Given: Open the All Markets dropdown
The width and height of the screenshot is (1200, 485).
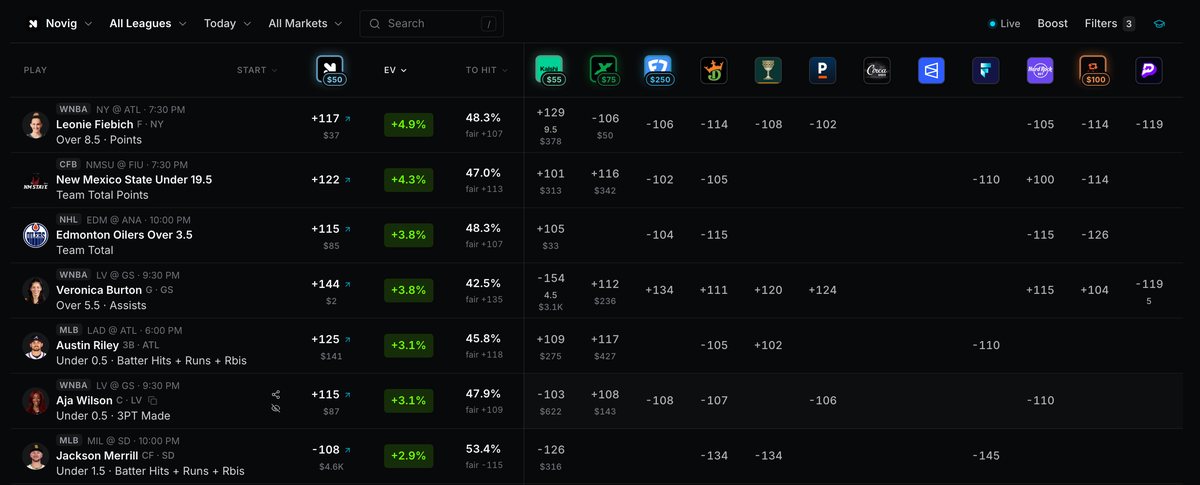Looking at the screenshot, I should pyautogui.click(x=305, y=23).
